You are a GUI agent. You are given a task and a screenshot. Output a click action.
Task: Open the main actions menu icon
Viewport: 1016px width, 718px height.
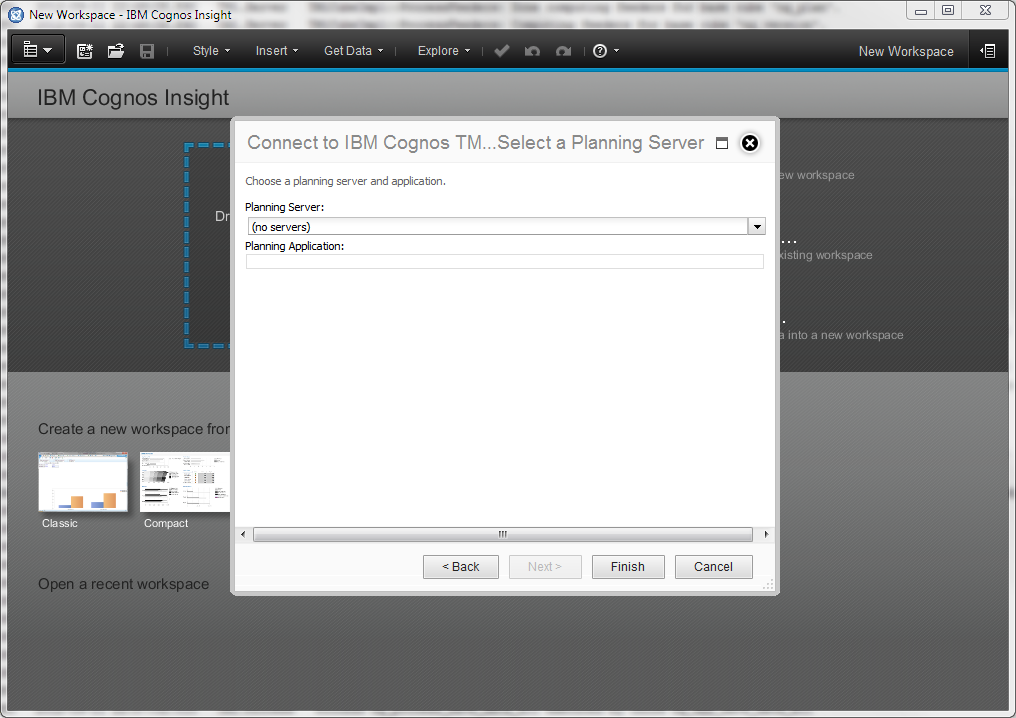tap(38, 50)
